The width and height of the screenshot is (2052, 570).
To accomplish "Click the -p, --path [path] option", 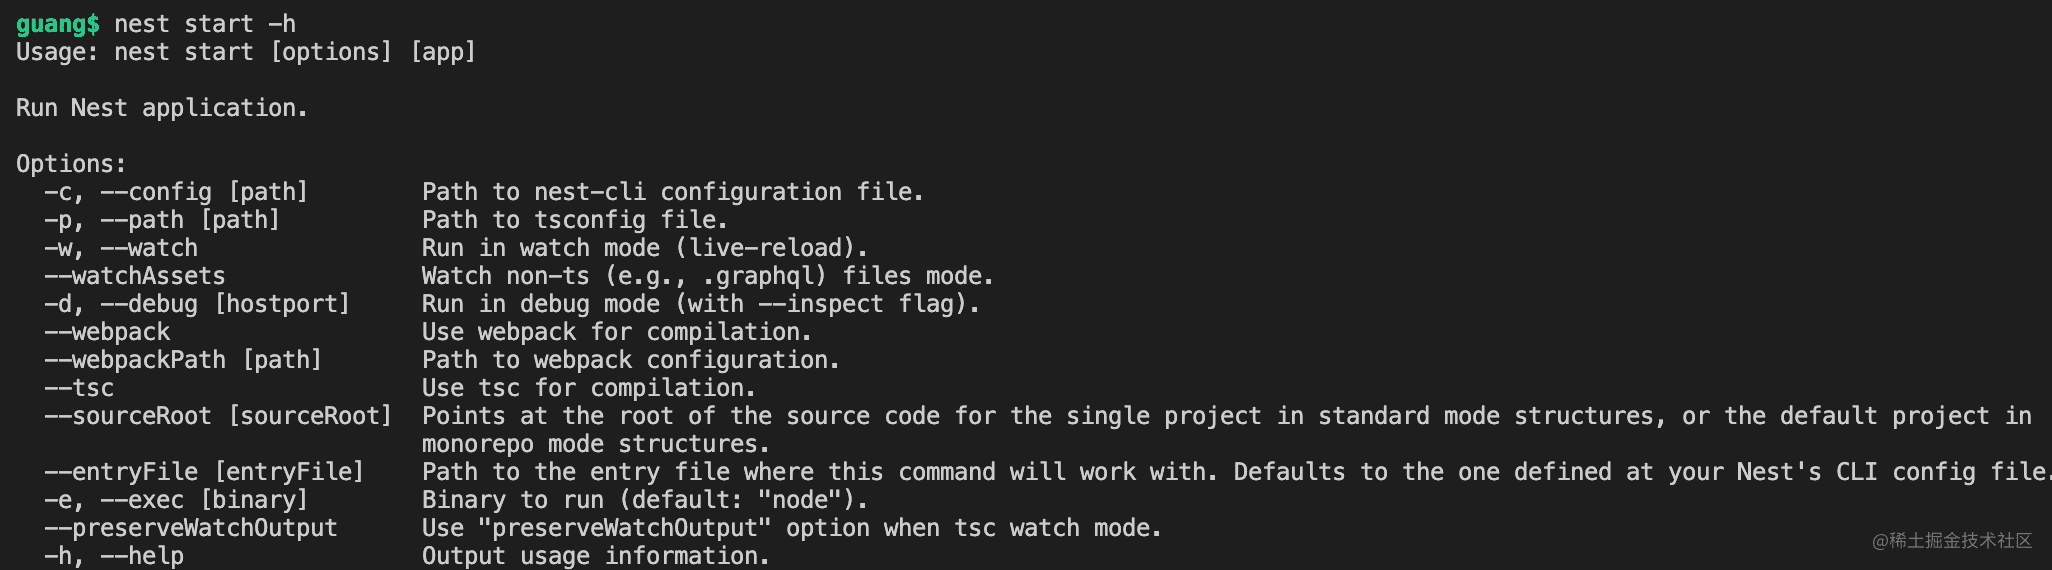I will (162, 220).
